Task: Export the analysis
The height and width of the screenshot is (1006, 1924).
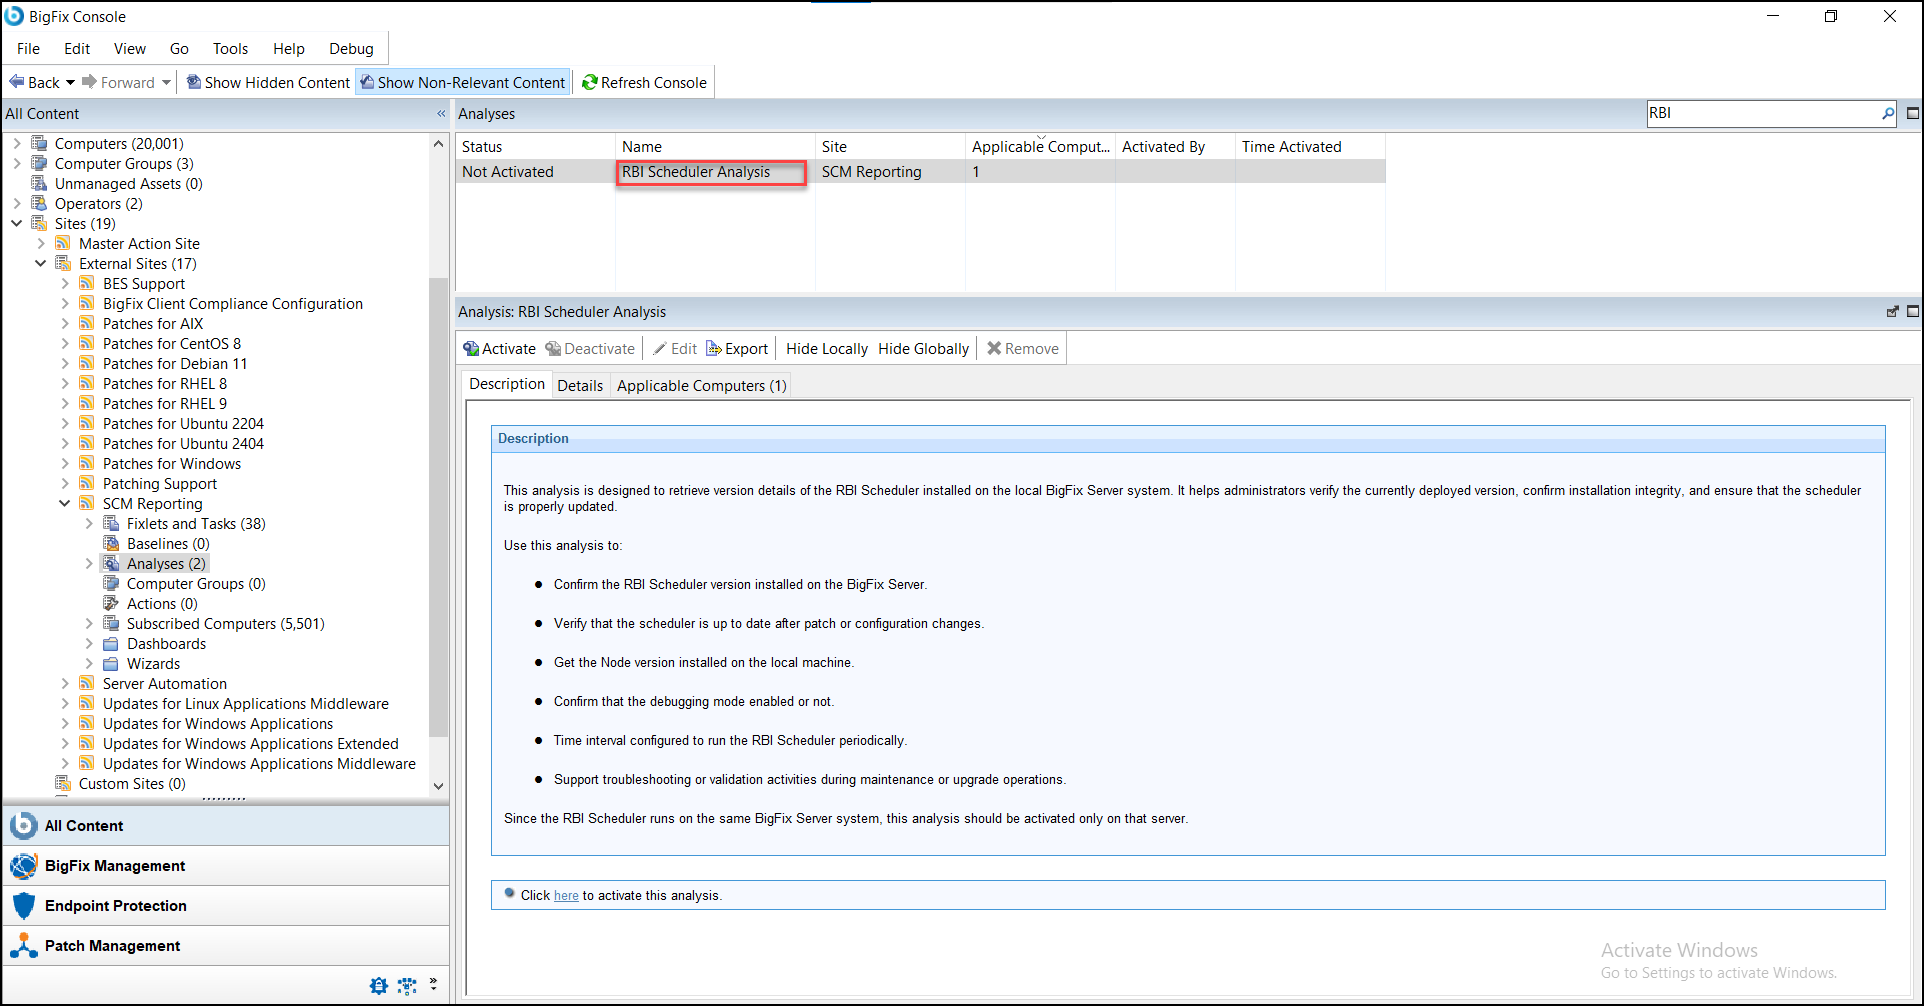Action: pos(737,348)
